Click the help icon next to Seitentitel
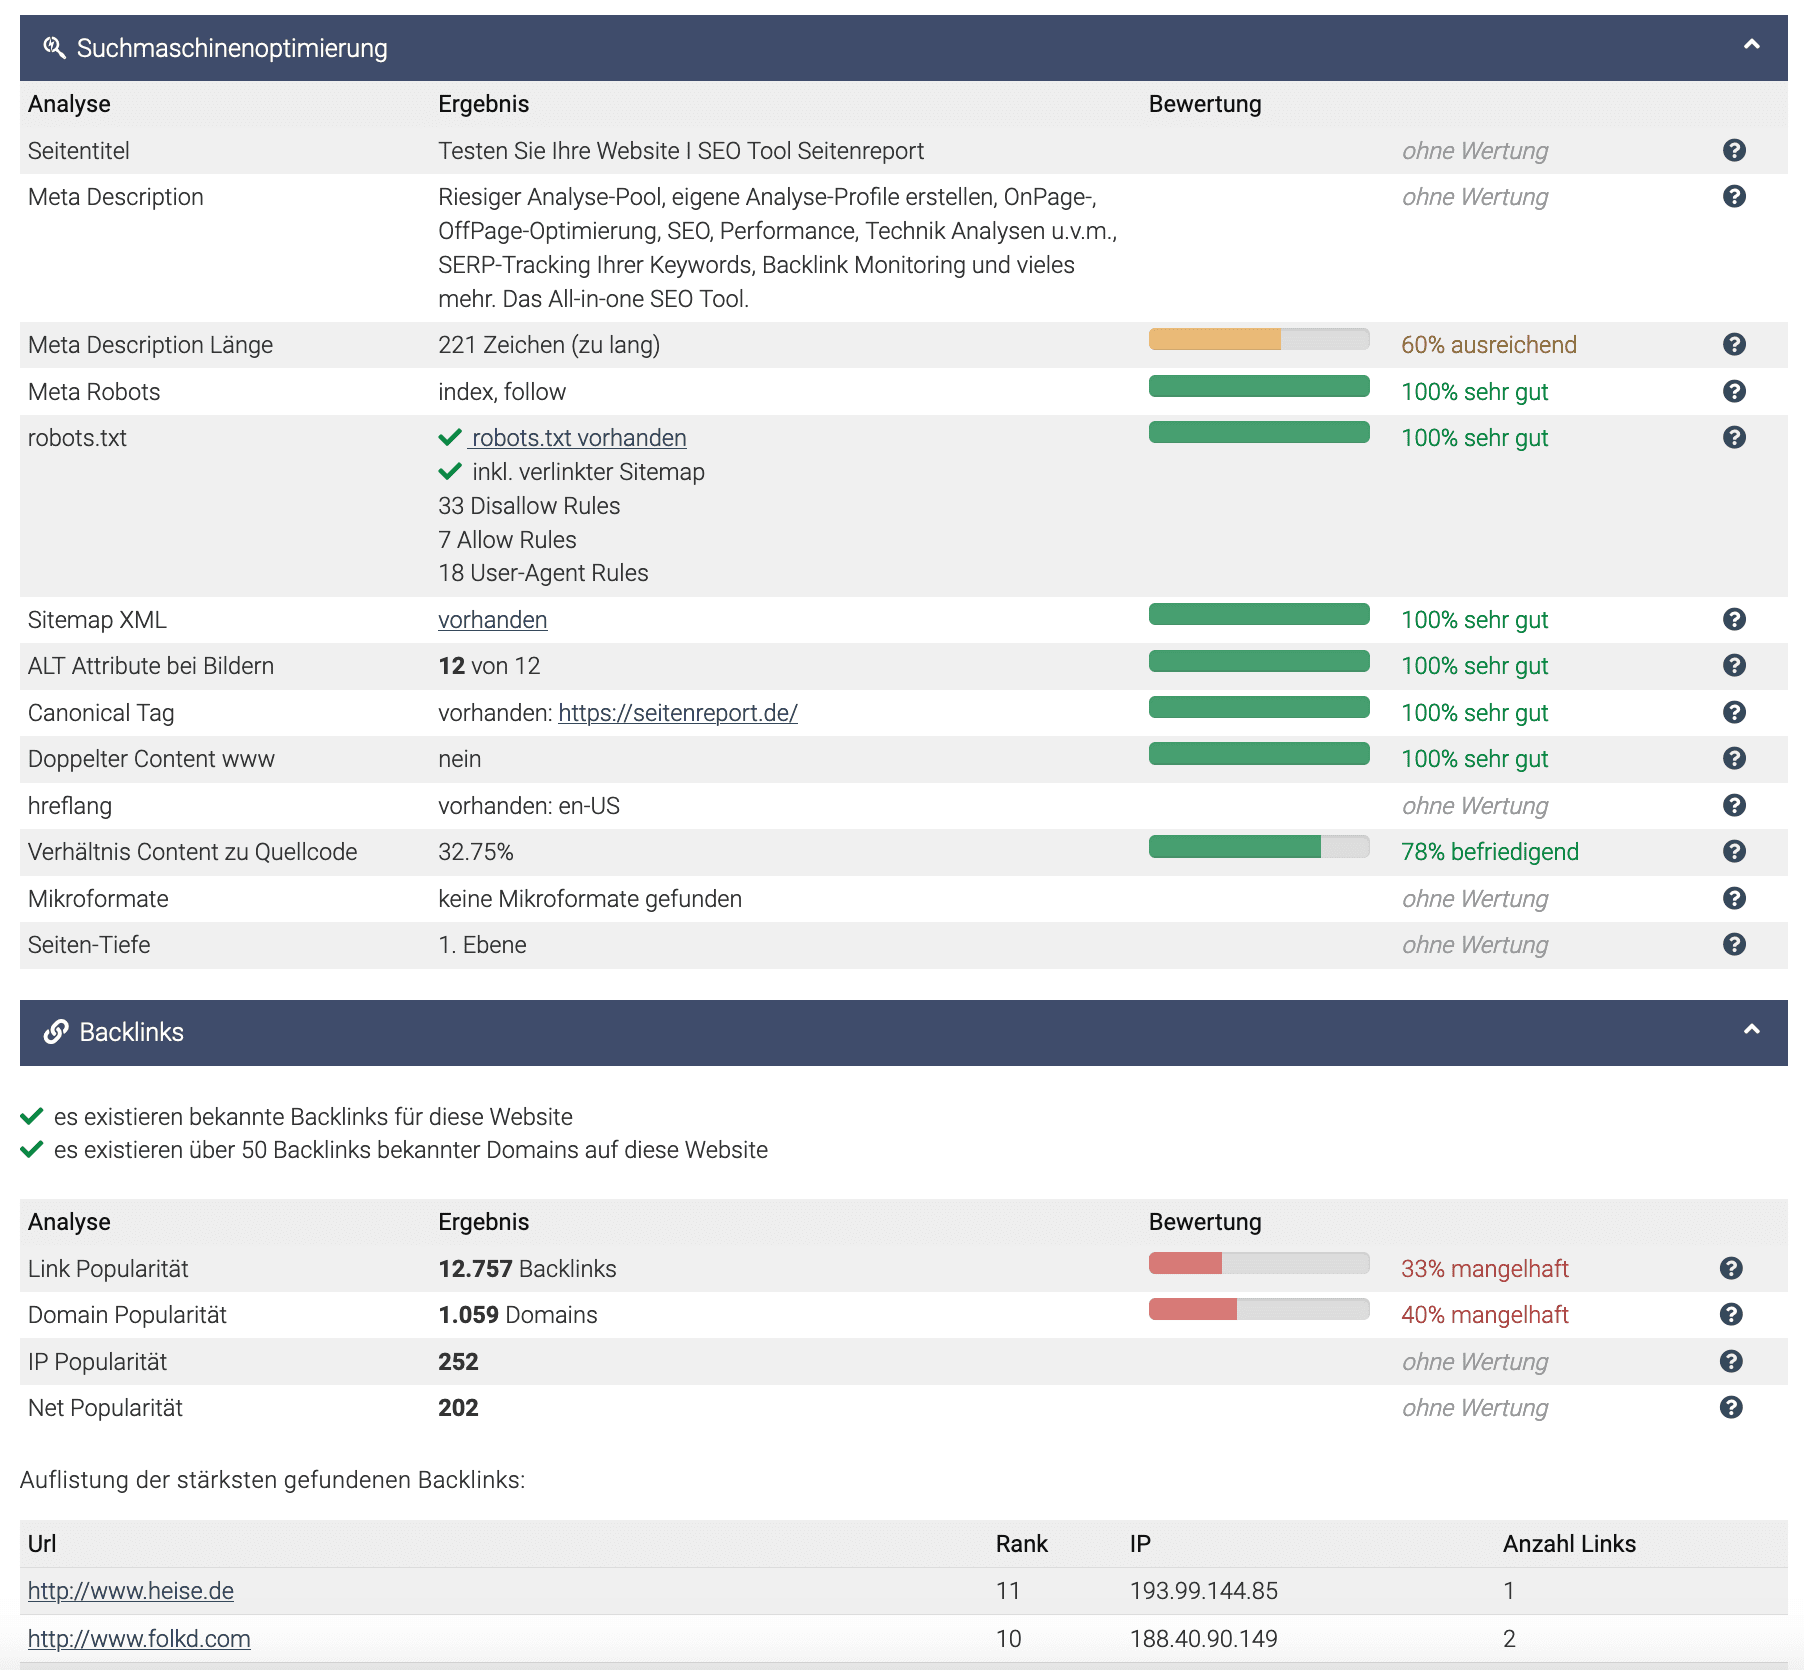 1735,150
